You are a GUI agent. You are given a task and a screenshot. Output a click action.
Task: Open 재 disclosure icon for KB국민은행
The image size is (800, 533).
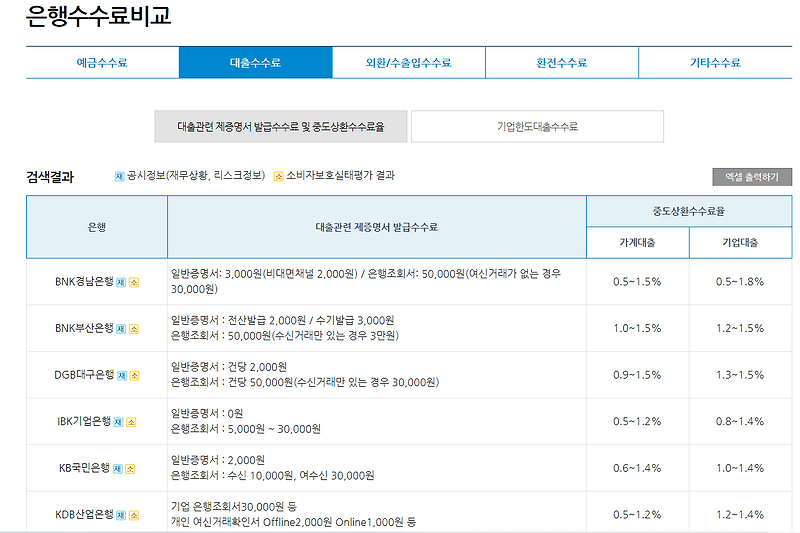(x=118, y=469)
